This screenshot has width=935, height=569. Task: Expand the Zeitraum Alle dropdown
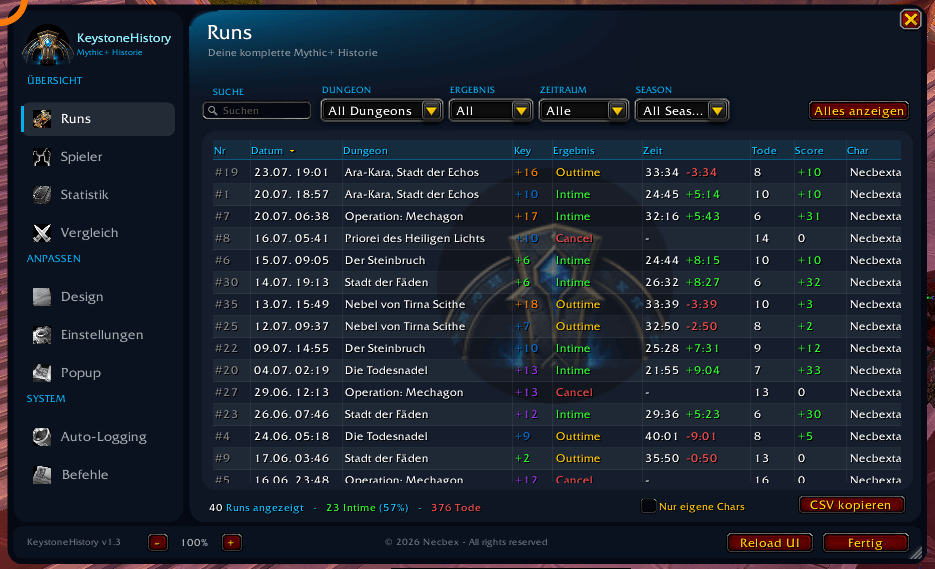(583, 110)
